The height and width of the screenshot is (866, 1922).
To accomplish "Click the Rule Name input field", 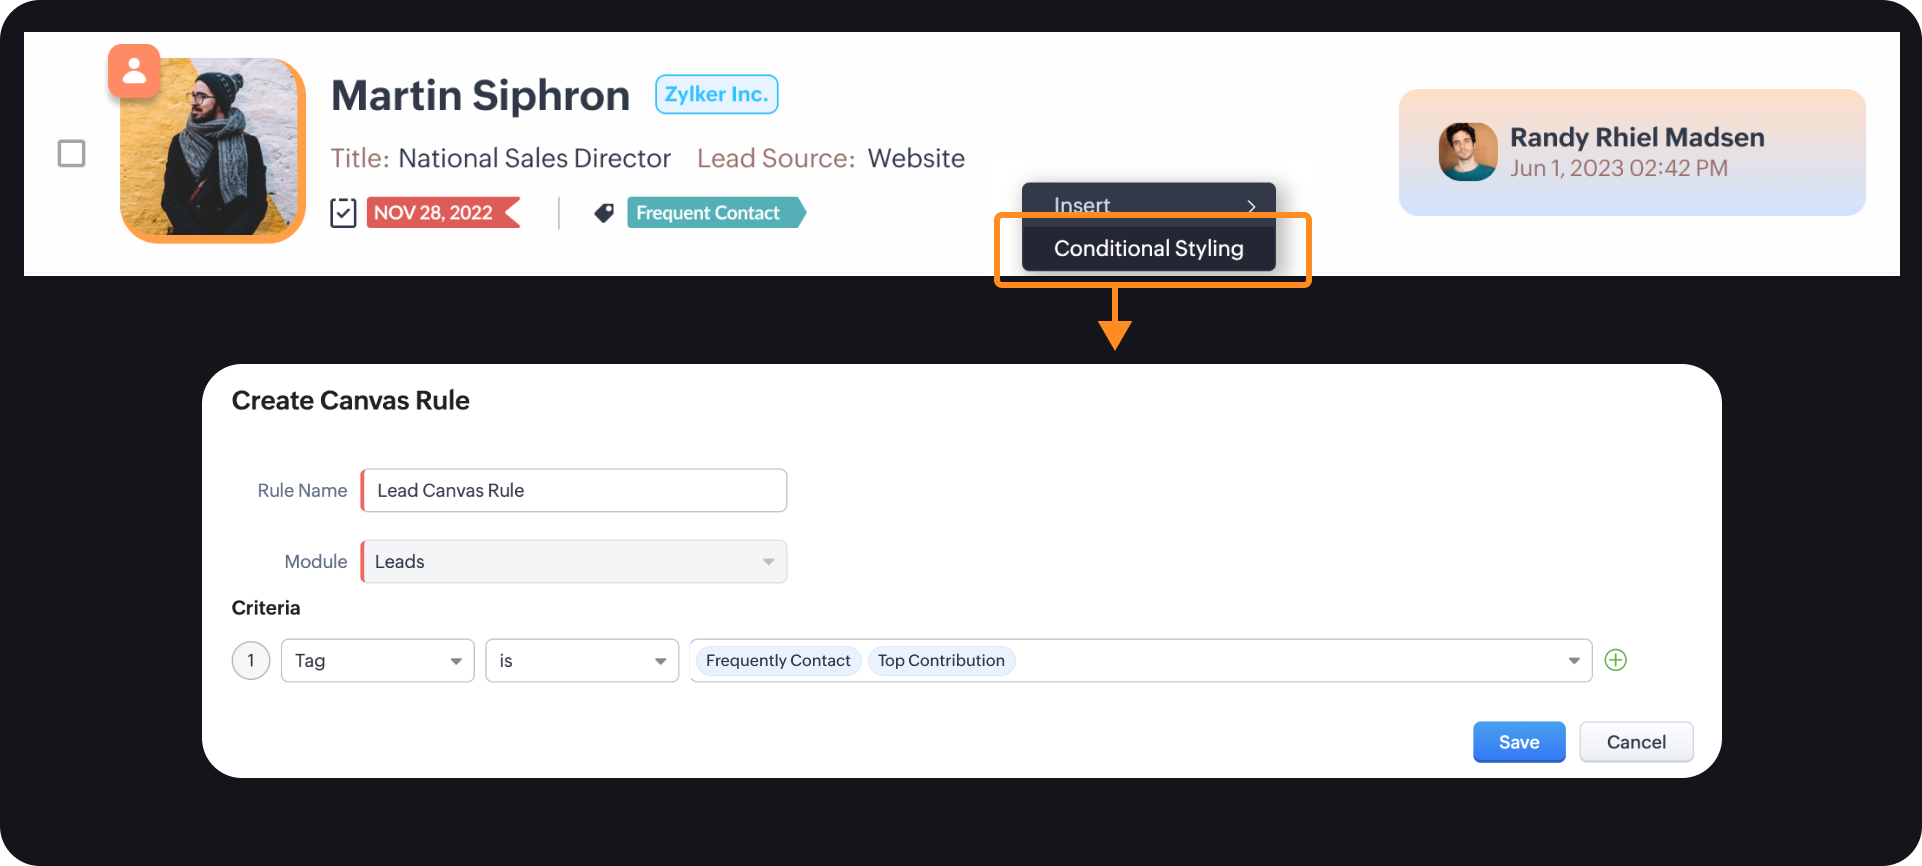I will pos(574,491).
